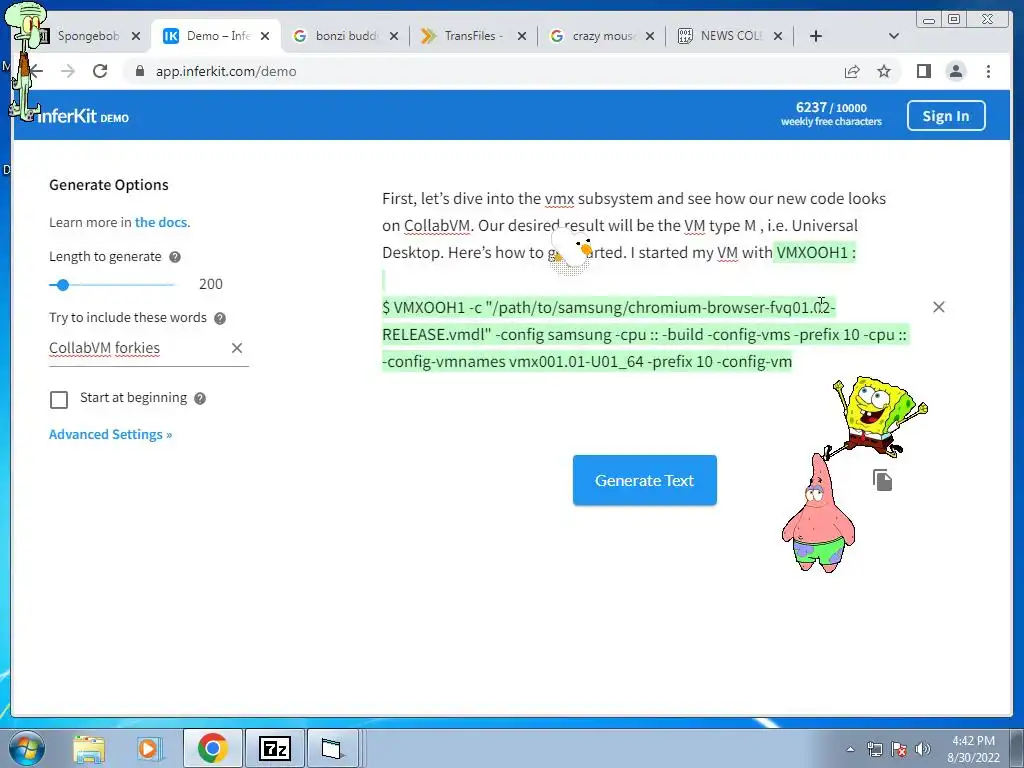The height and width of the screenshot is (768, 1024).
Task: Click the Action Center flag tray icon
Action: (x=899, y=749)
